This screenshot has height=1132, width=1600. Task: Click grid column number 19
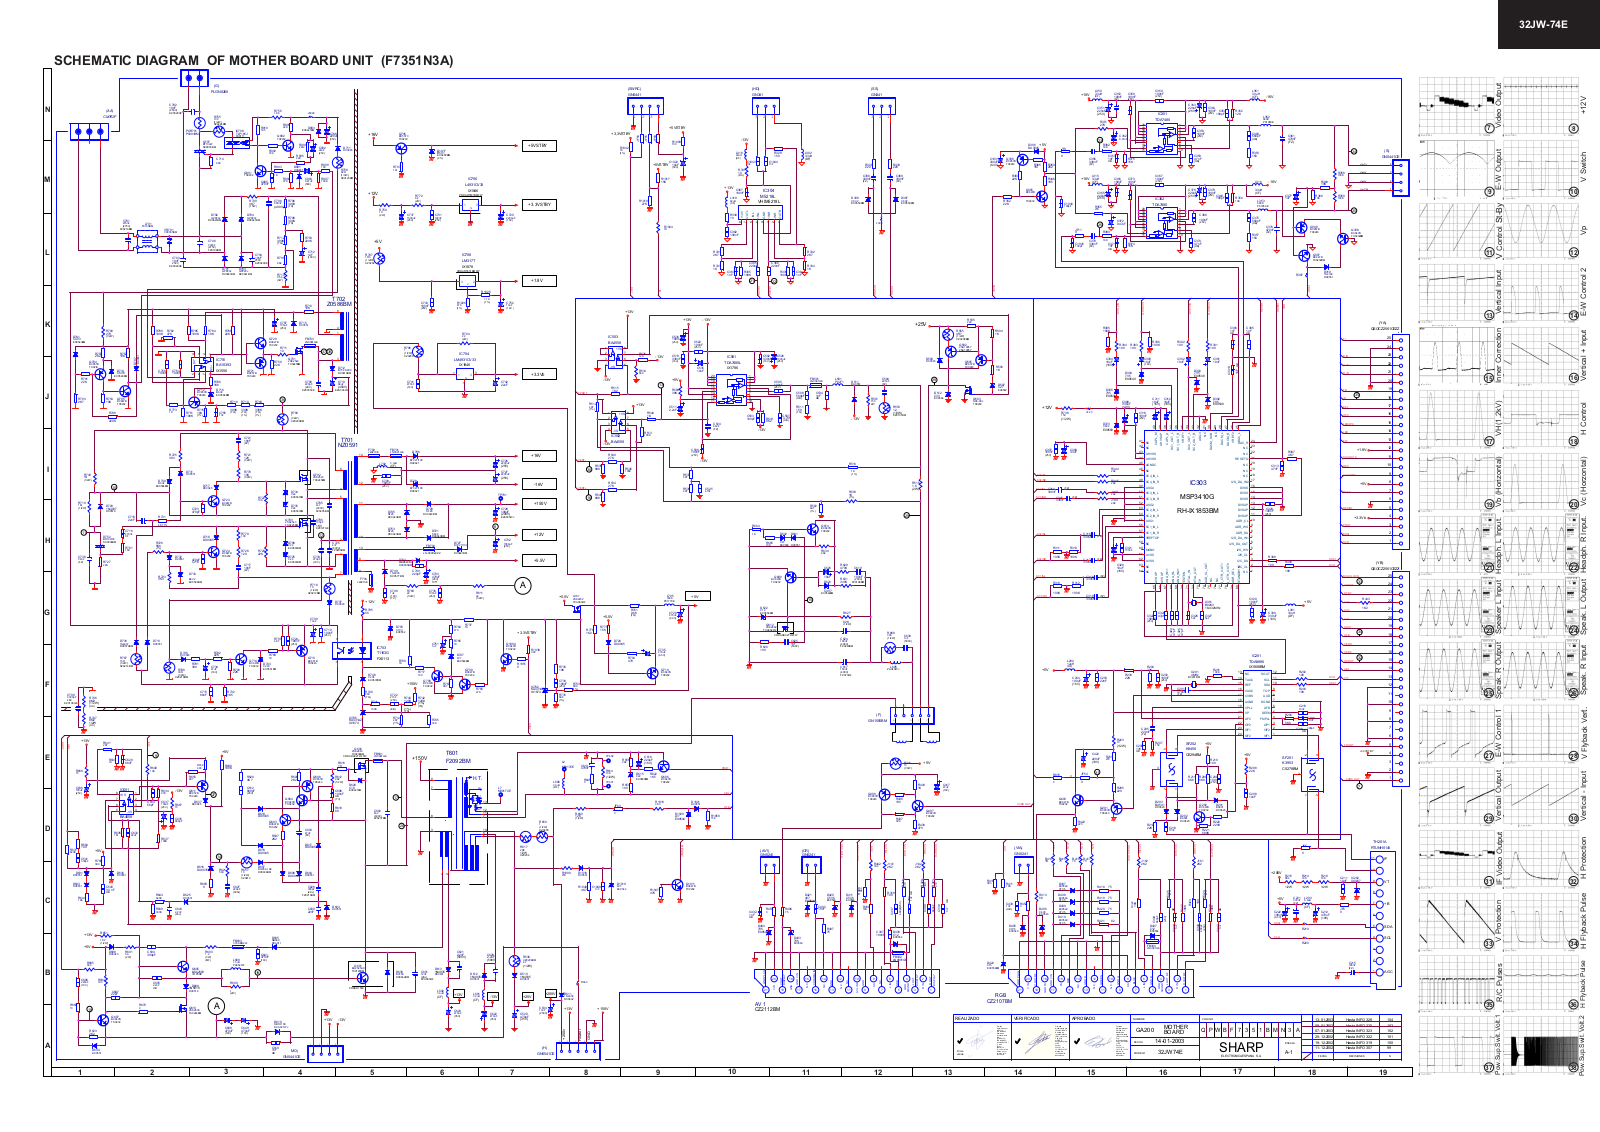click(x=1383, y=1072)
